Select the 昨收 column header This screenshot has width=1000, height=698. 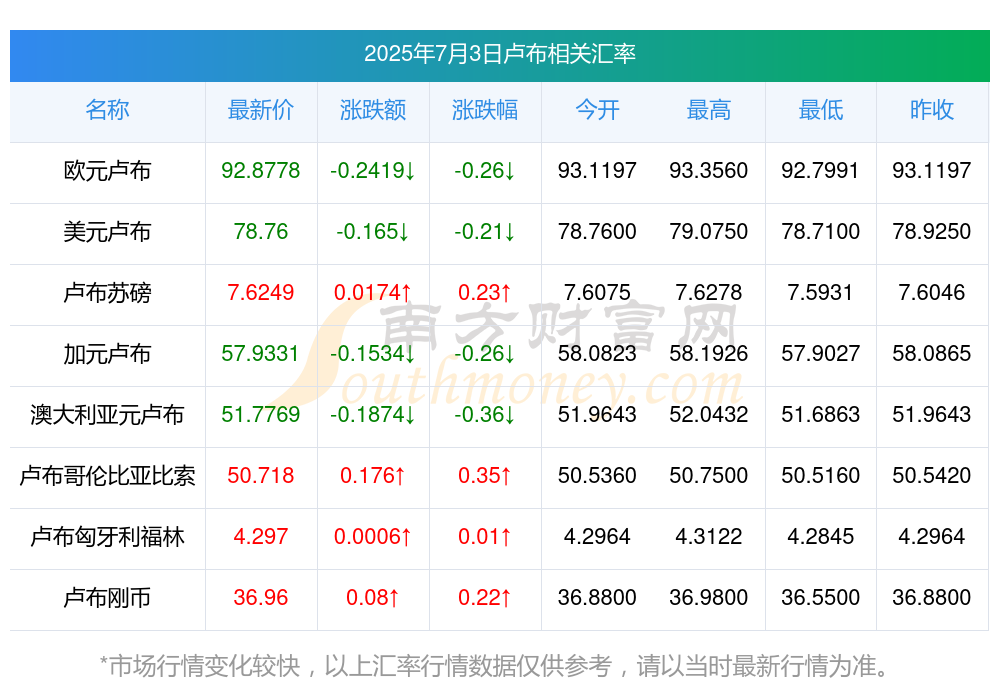932,110
